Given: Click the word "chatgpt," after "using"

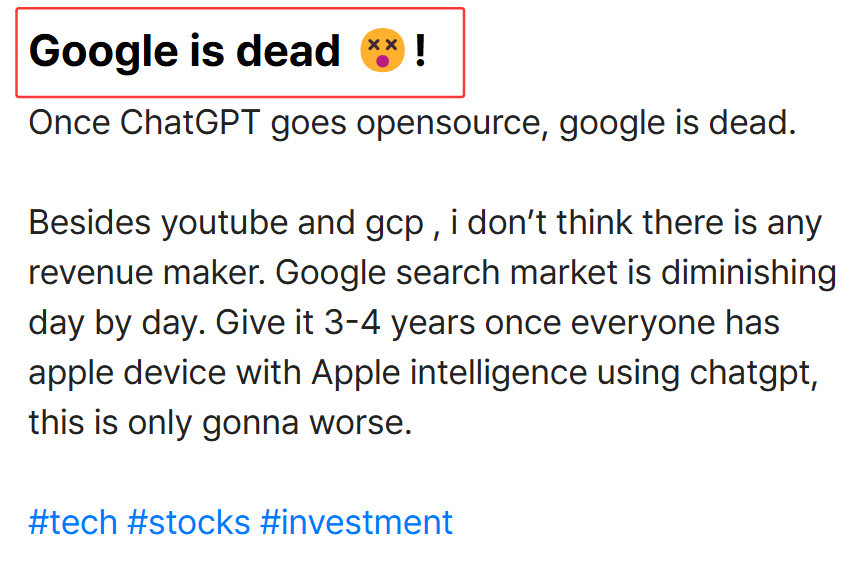Looking at the screenshot, I should [x=754, y=374].
